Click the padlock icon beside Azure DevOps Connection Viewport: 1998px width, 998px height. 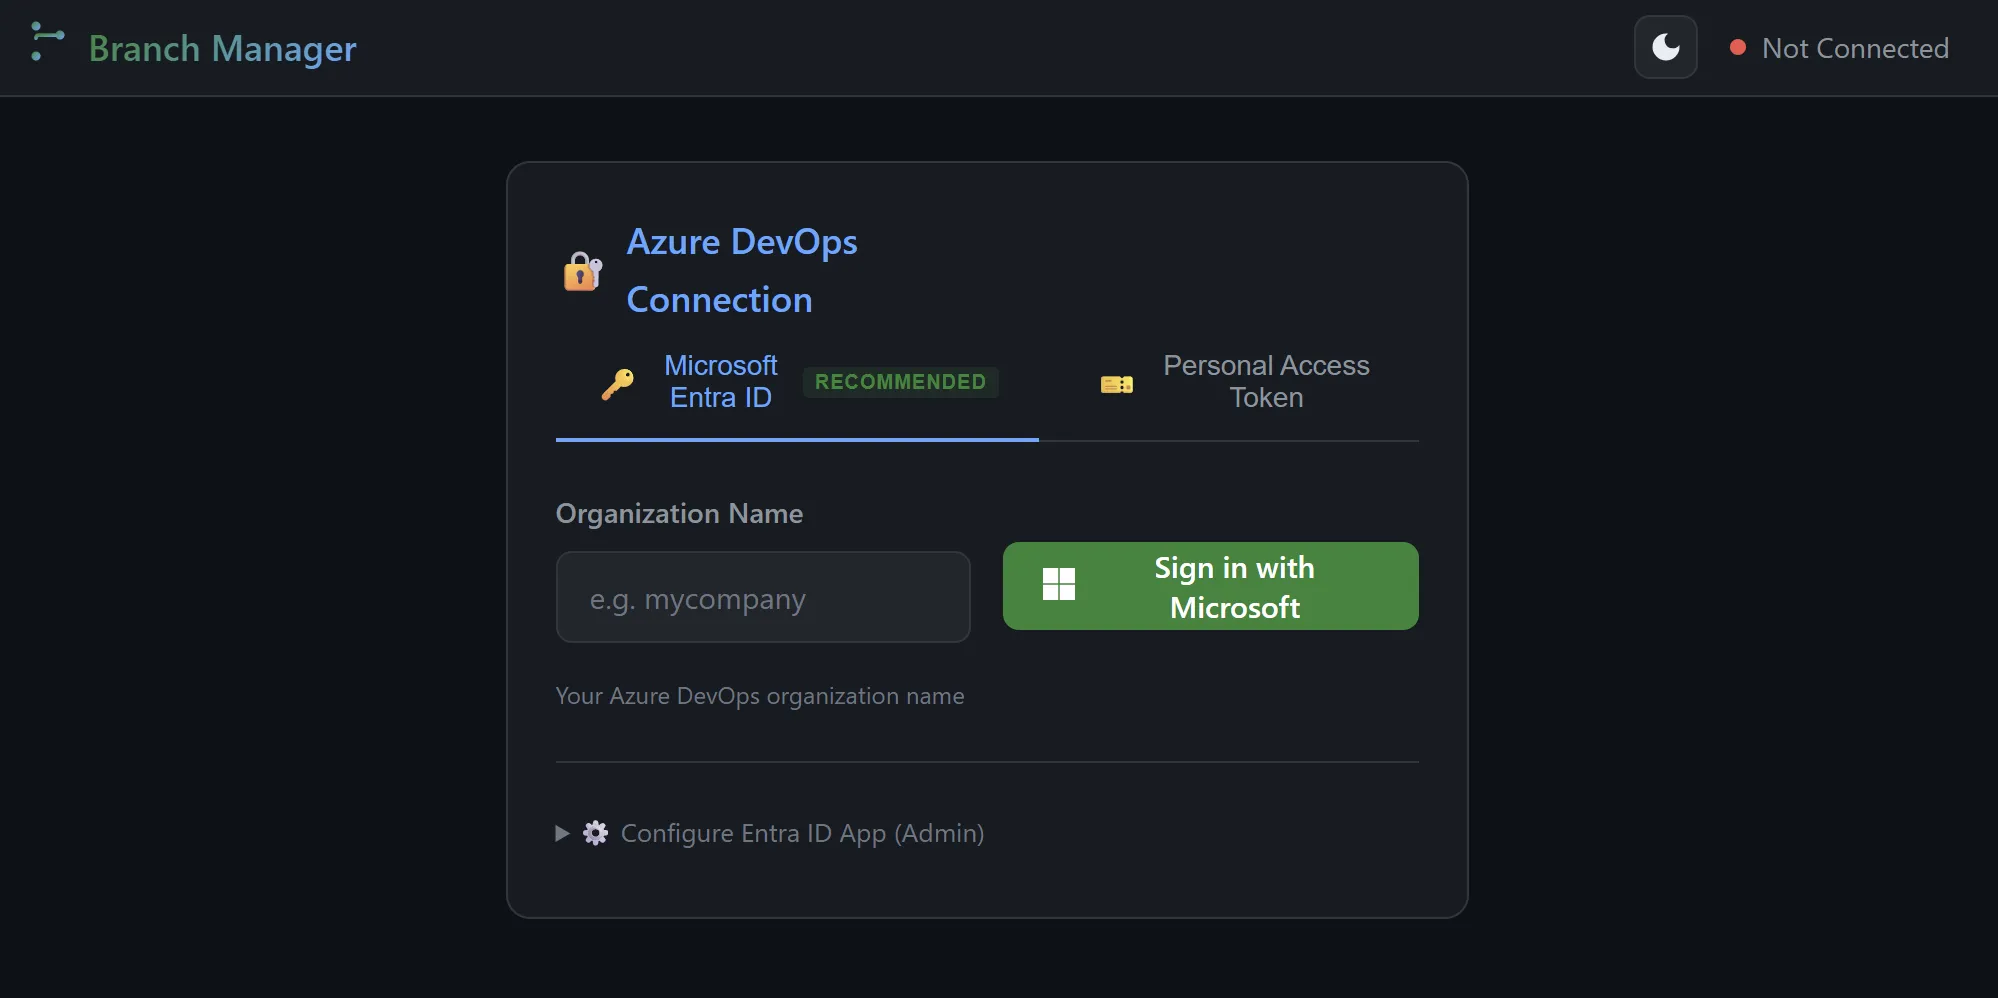point(582,271)
